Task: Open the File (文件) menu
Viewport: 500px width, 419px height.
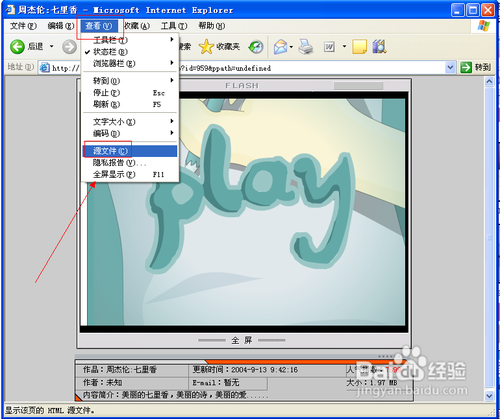Action: 23,26
